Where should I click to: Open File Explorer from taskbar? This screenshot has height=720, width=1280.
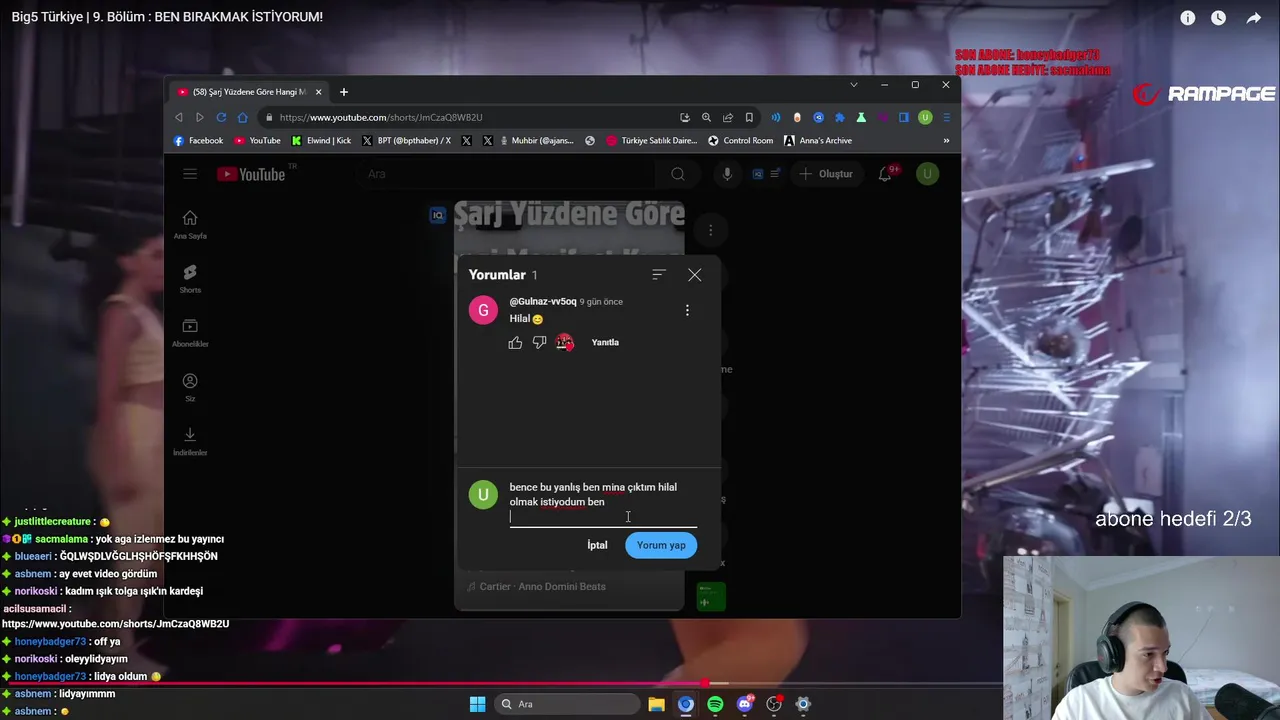pos(656,704)
